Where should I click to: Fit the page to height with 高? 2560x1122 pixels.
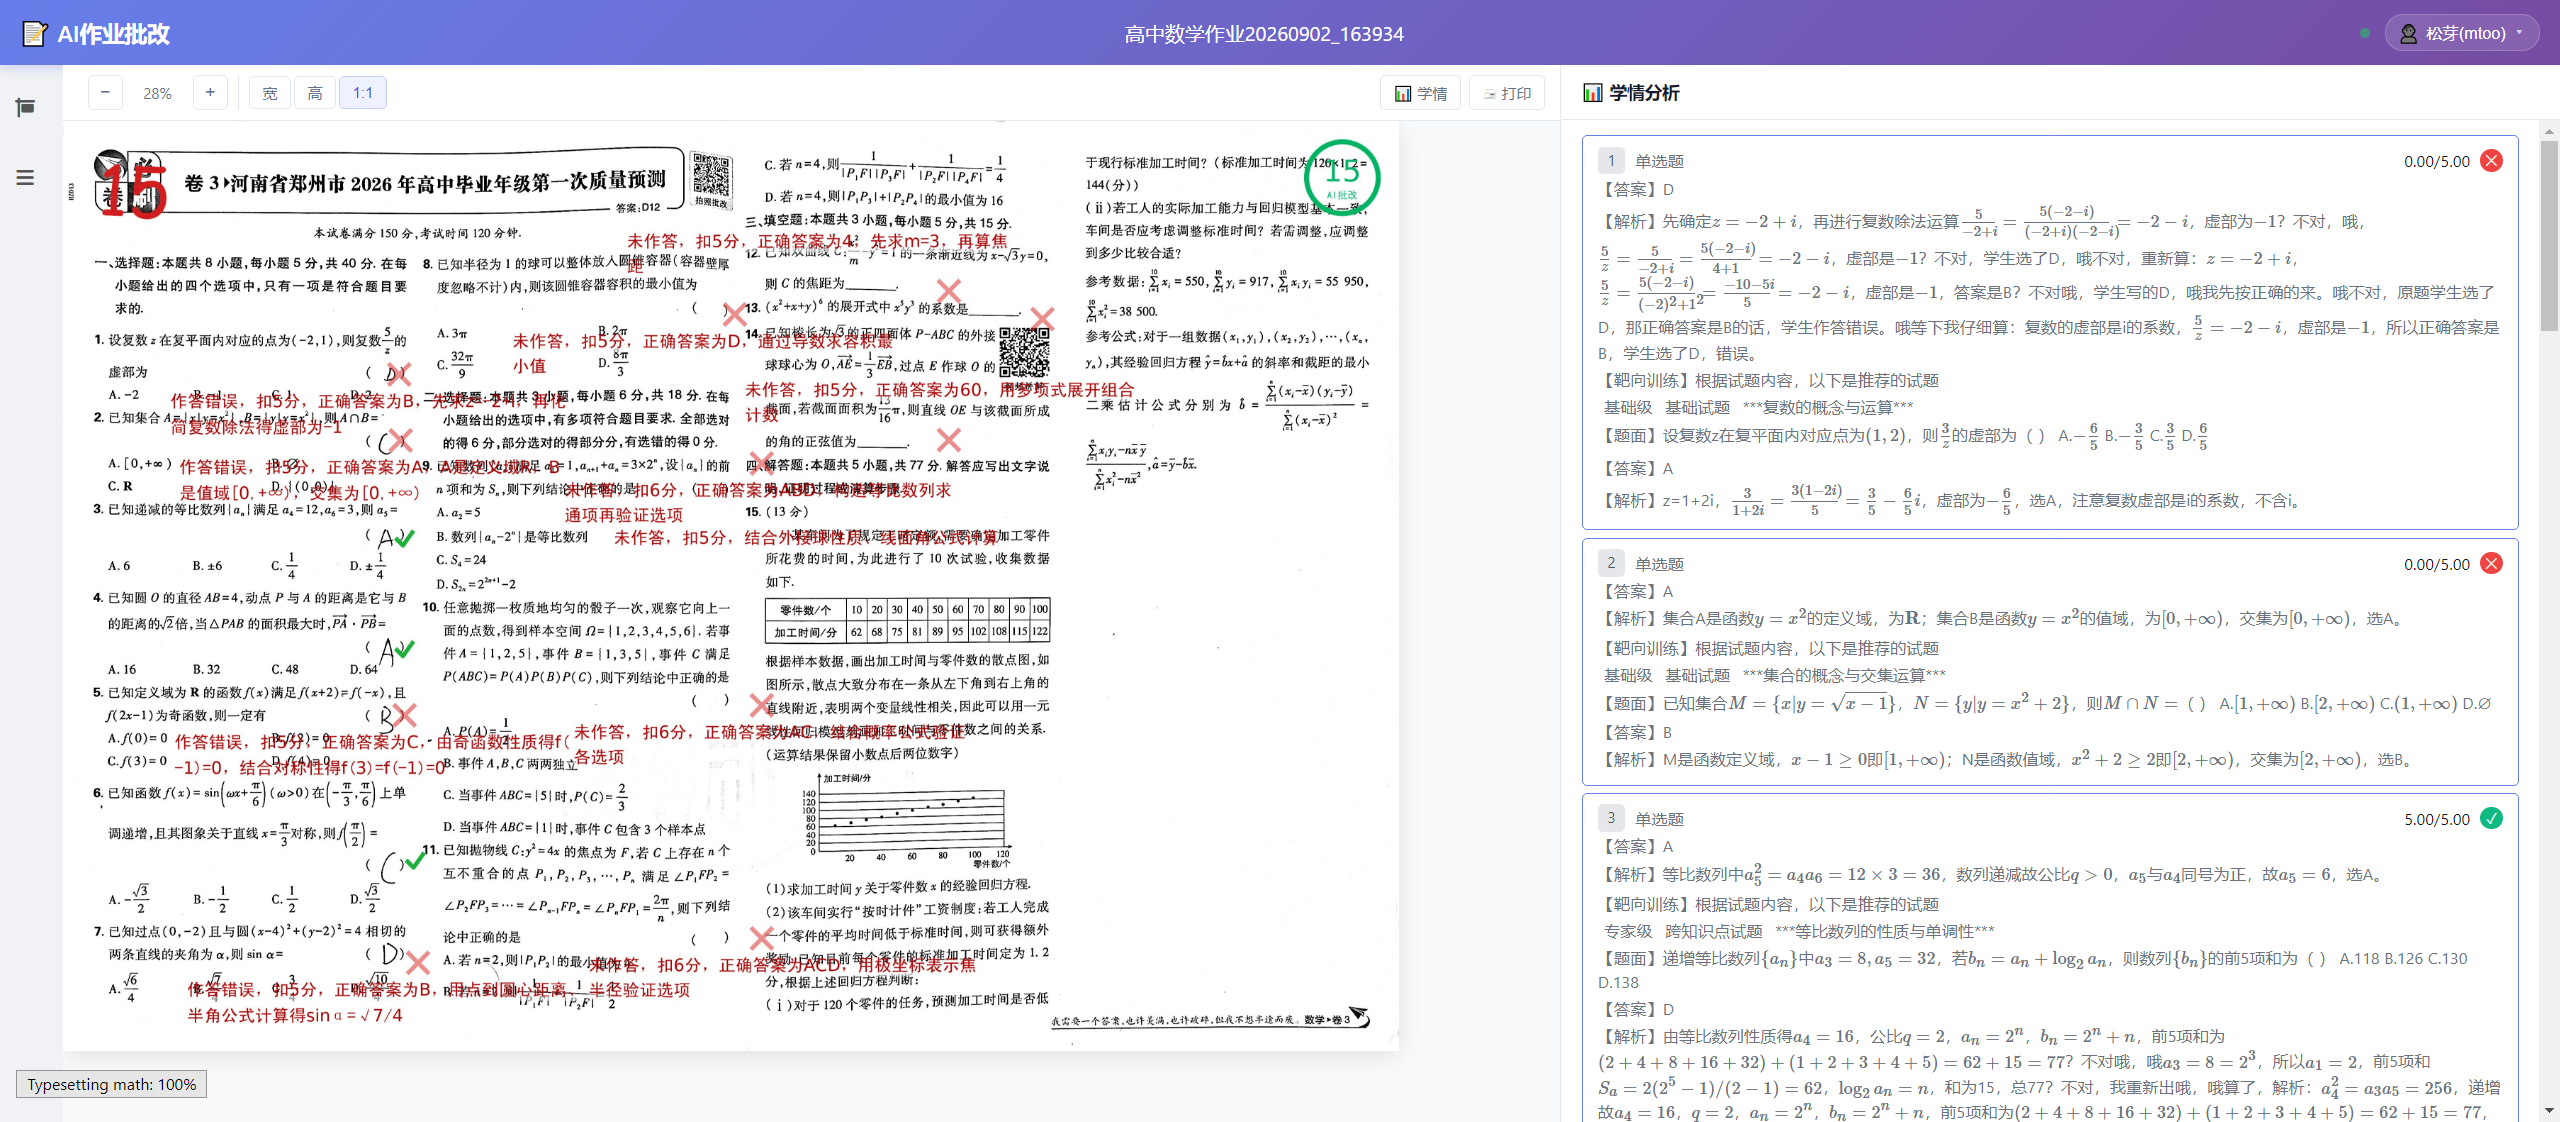pos(315,93)
